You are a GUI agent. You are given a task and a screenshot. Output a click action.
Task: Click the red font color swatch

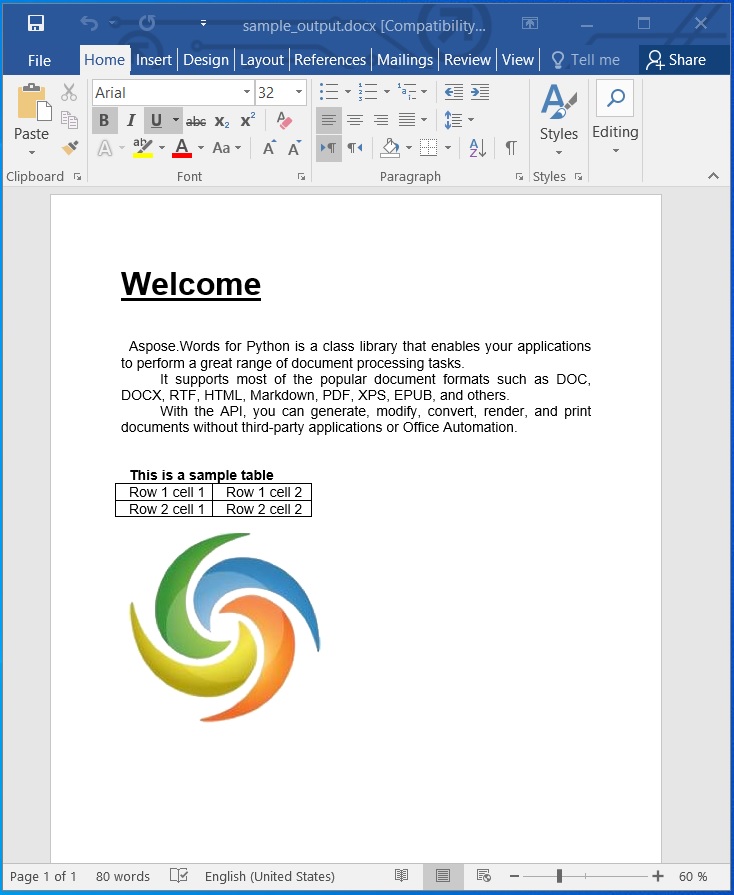(181, 148)
